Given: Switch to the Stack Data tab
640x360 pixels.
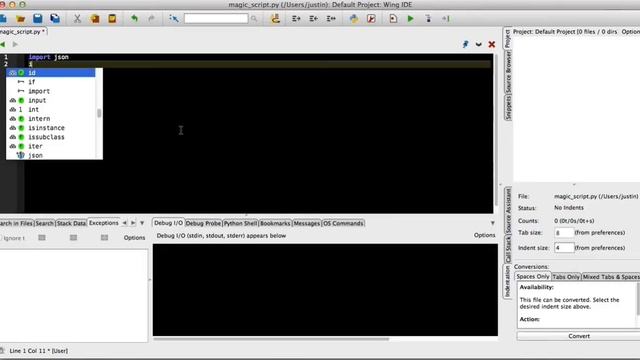Looking at the screenshot, I should [71, 223].
